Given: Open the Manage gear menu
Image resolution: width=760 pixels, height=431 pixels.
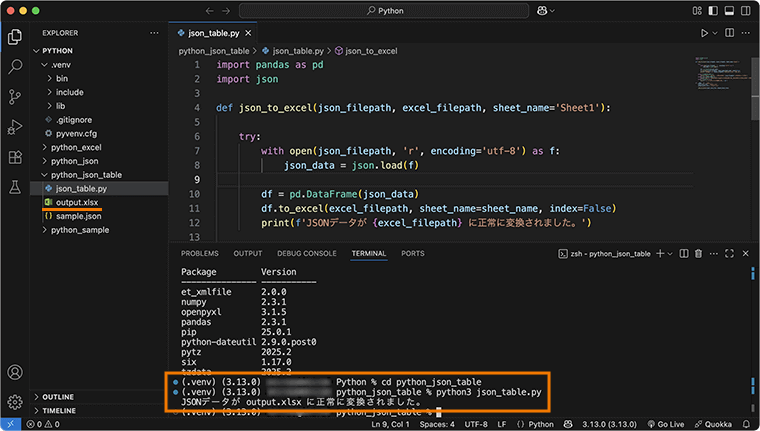Looking at the screenshot, I should (15, 401).
